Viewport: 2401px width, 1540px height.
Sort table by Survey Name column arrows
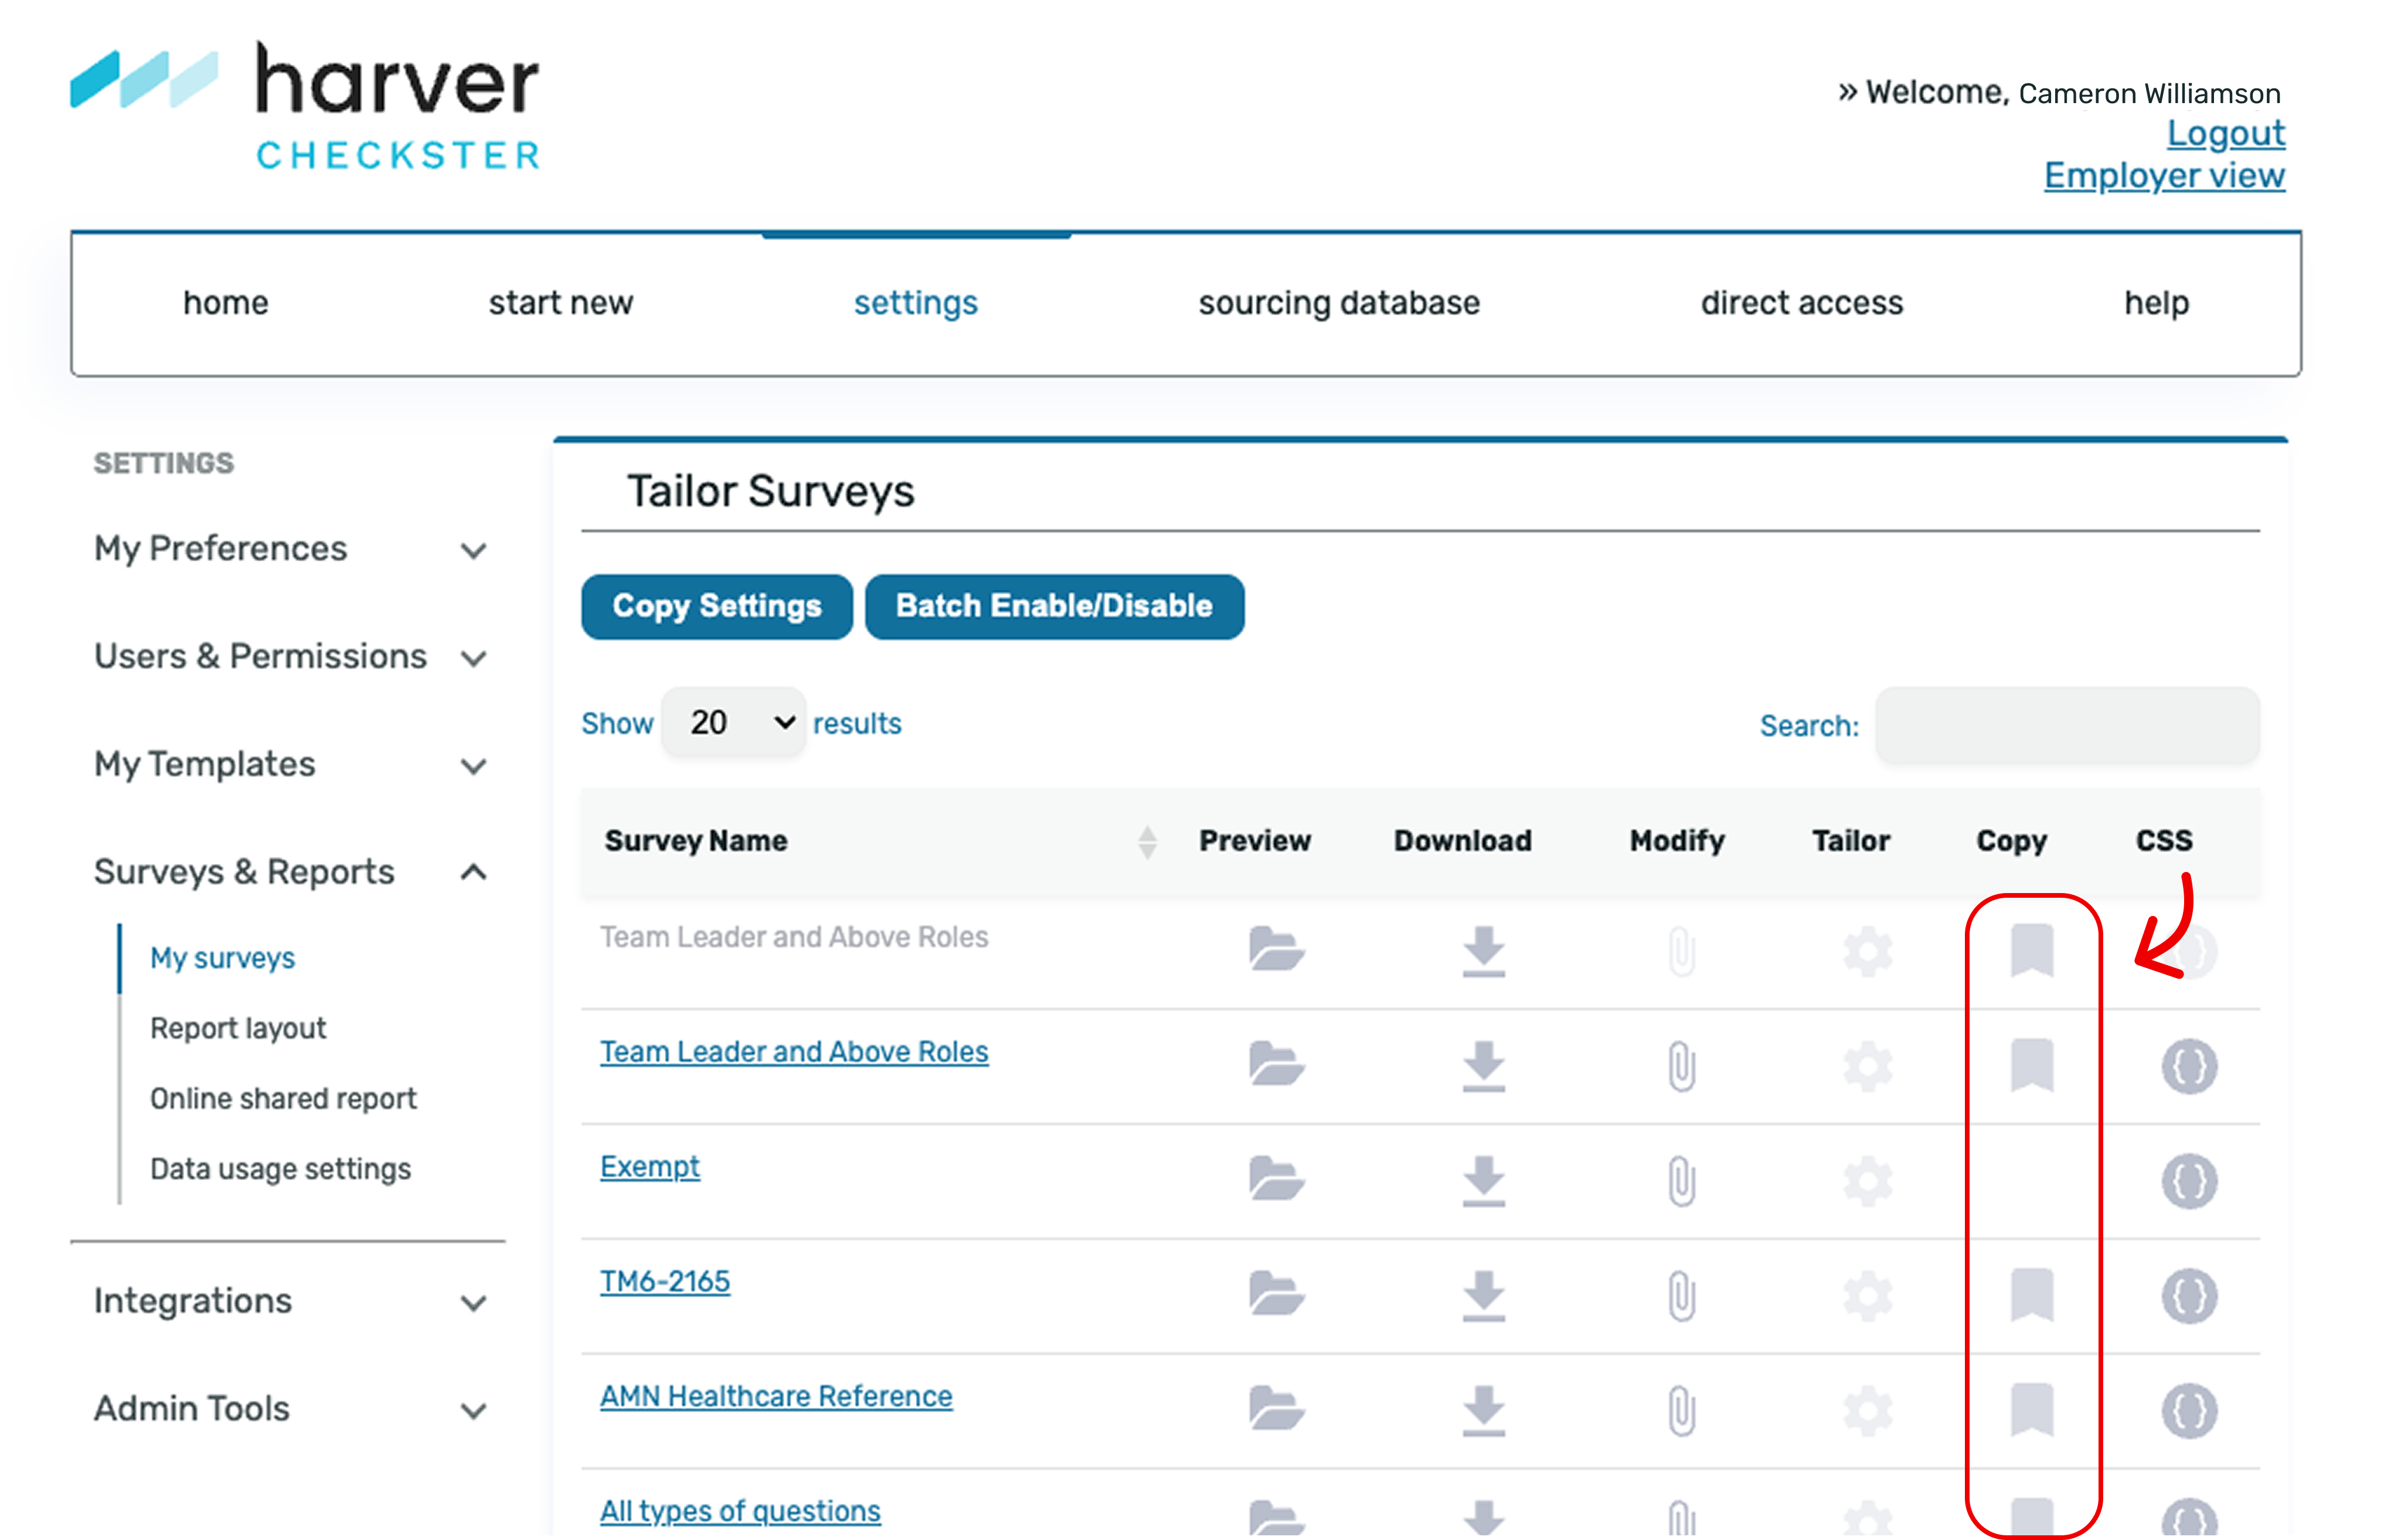[x=1147, y=842]
